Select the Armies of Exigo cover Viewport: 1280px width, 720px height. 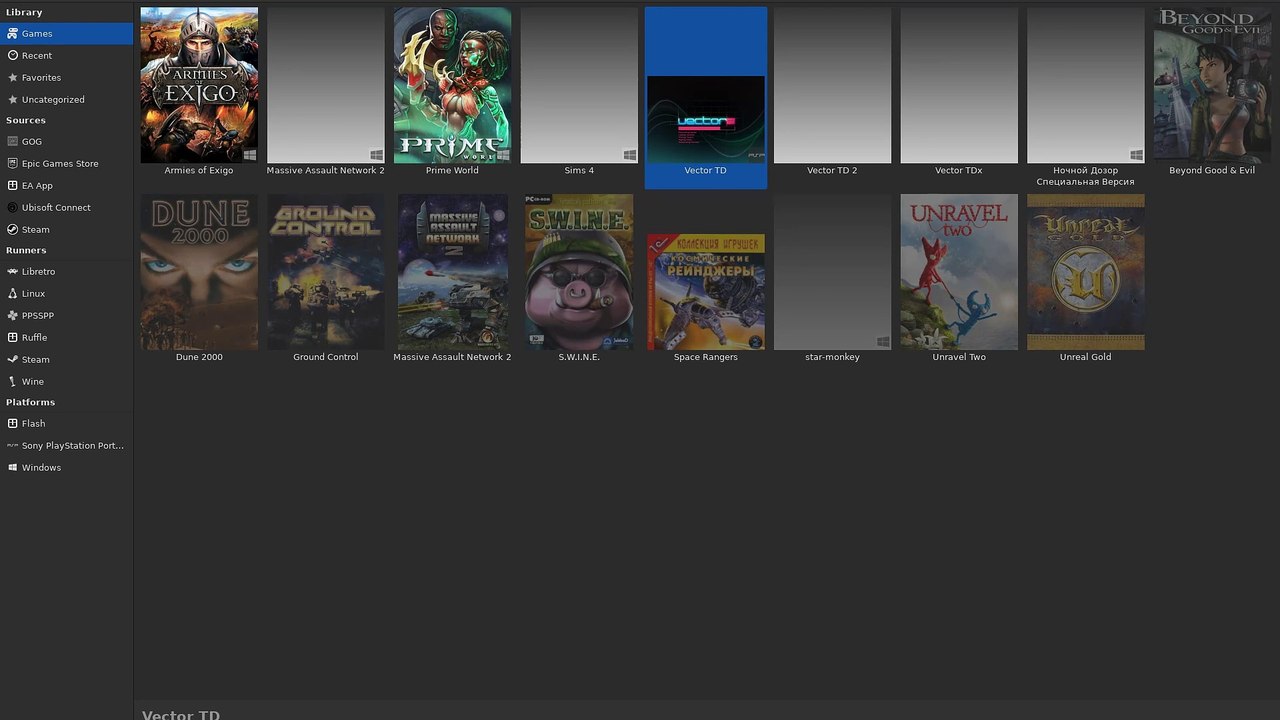pos(199,85)
